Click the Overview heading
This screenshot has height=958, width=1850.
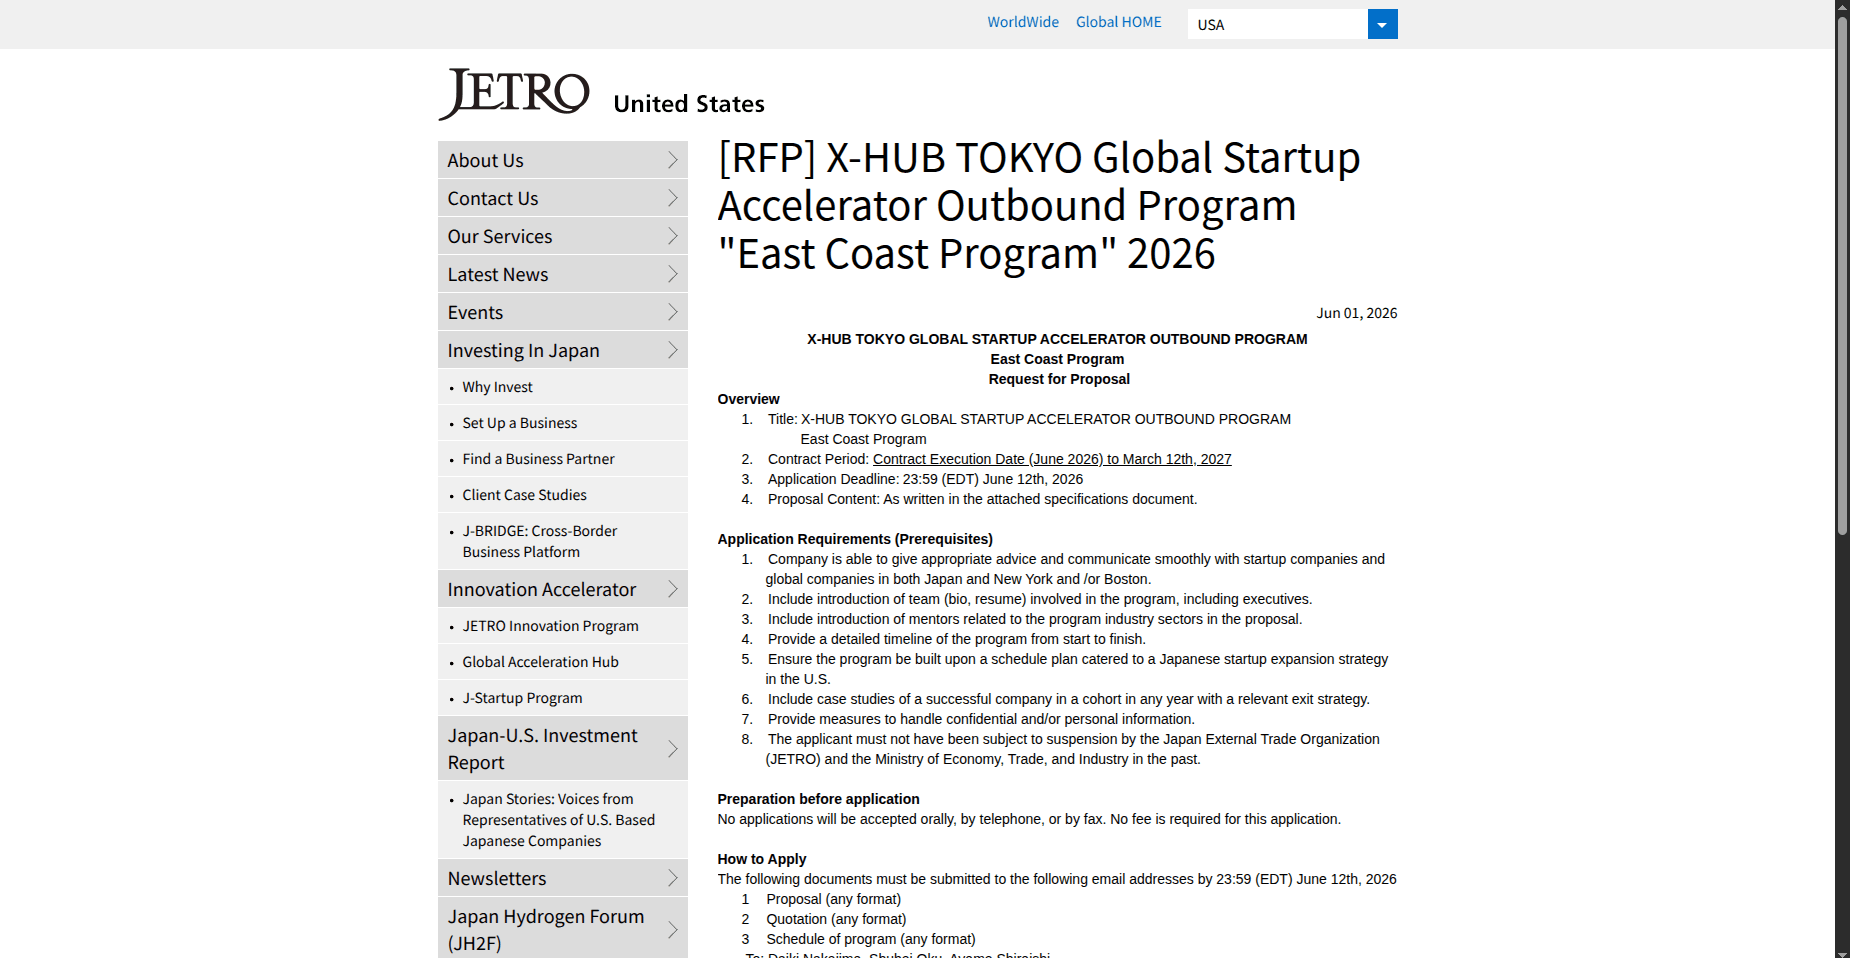[x=748, y=399]
